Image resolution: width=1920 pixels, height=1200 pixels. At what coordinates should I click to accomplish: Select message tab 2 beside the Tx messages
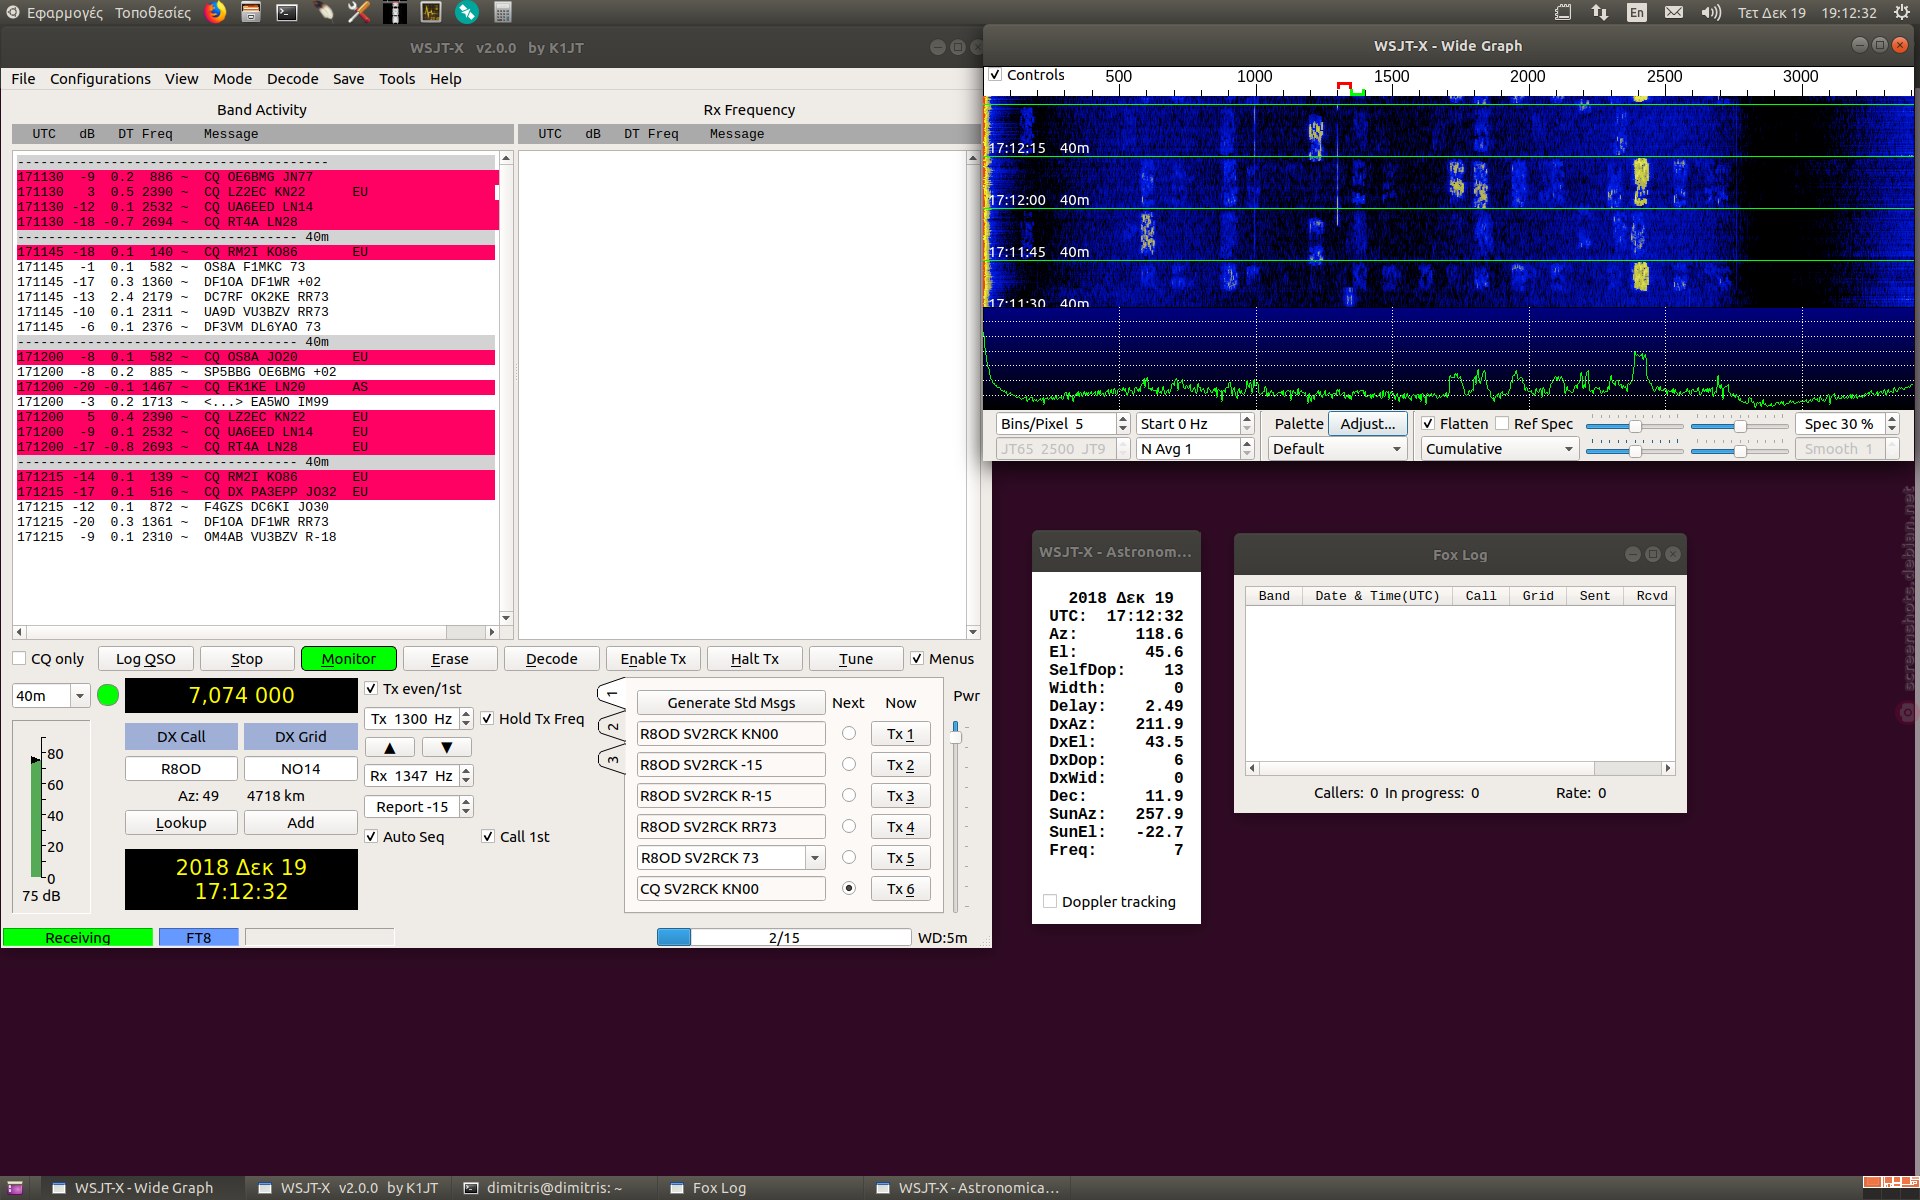pyautogui.click(x=612, y=727)
